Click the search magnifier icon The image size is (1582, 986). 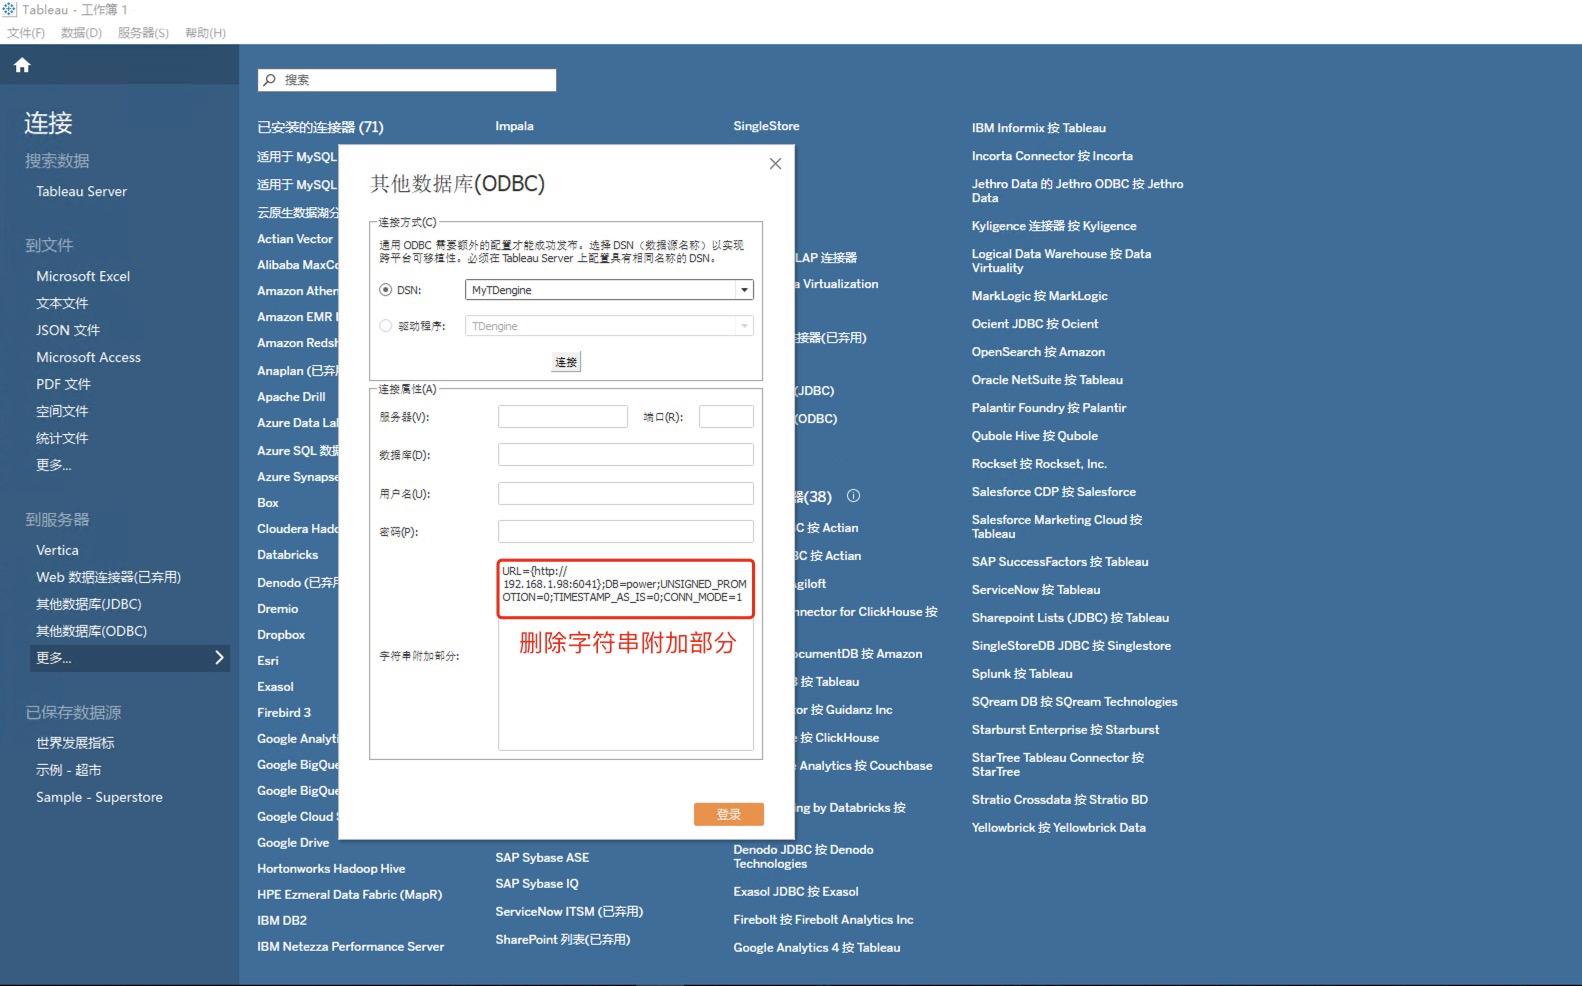pyautogui.click(x=270, y=80)
